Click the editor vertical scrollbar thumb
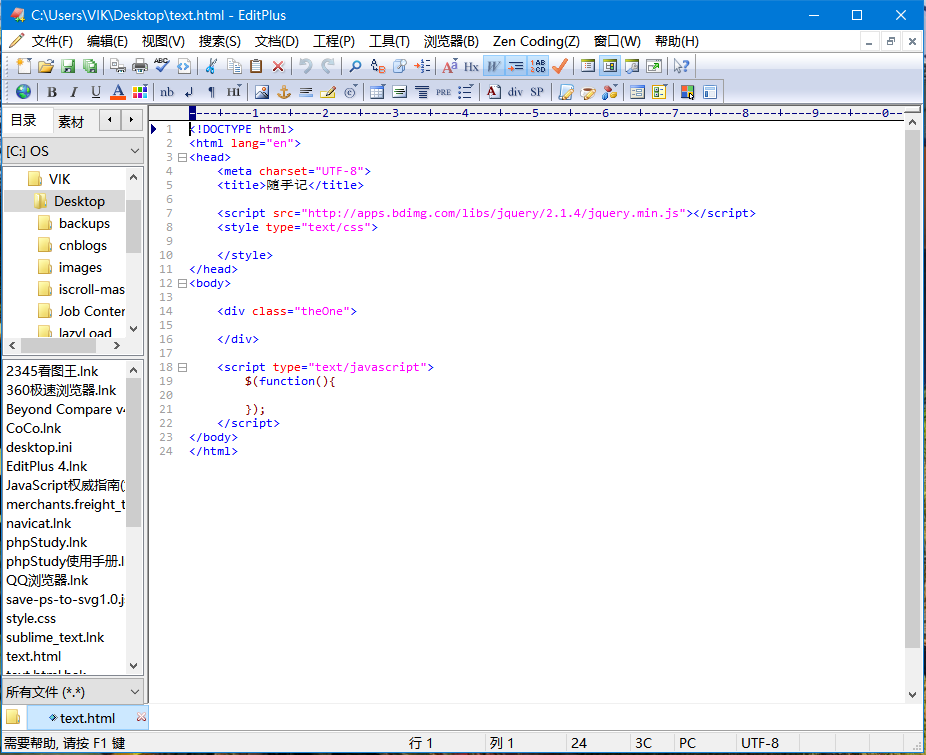 (912, 387)
